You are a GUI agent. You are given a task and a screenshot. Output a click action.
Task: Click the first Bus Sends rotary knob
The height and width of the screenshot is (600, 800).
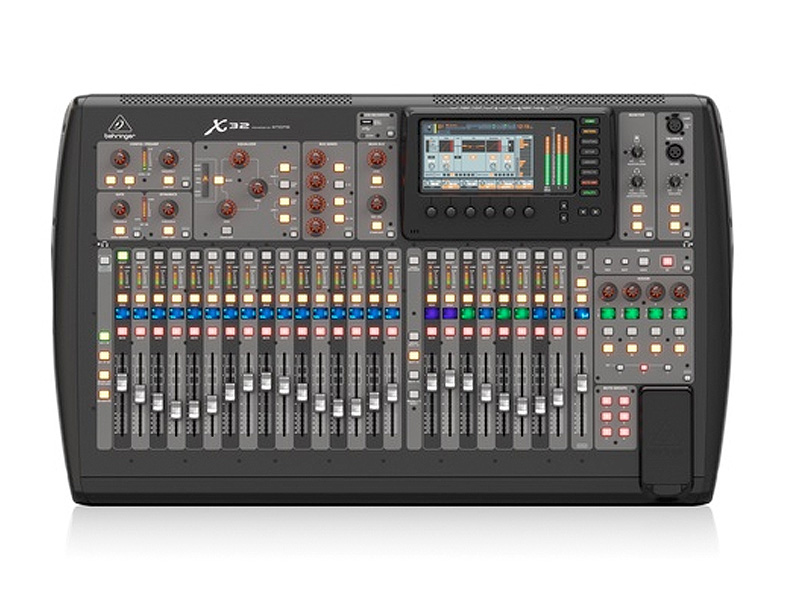click(317, 159)
